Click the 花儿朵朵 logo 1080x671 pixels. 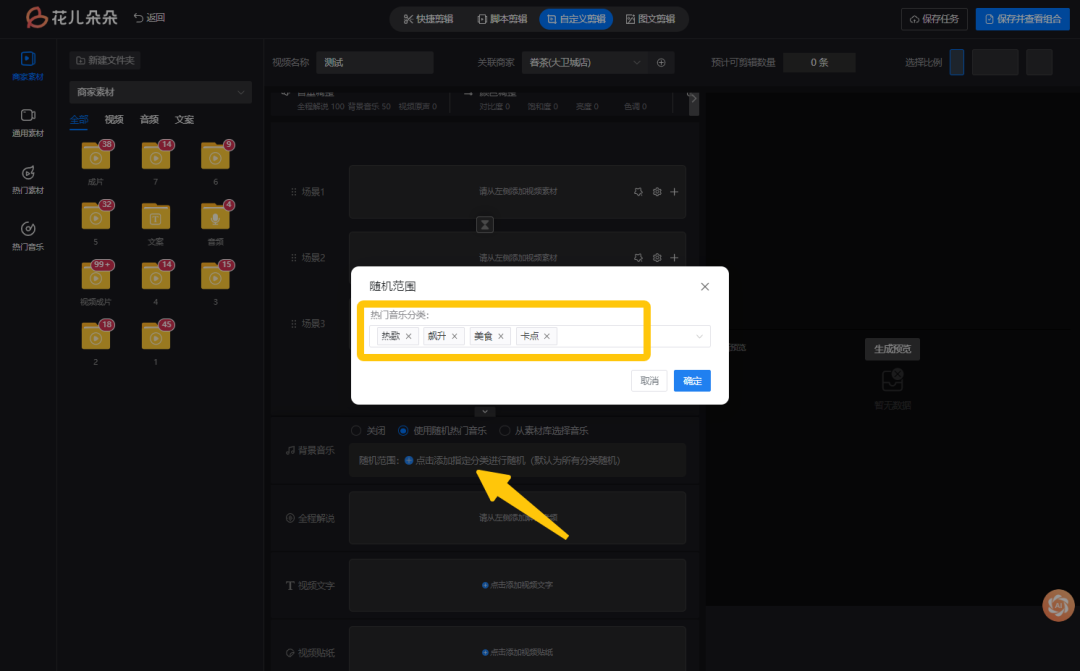click(x=72, y=18)
